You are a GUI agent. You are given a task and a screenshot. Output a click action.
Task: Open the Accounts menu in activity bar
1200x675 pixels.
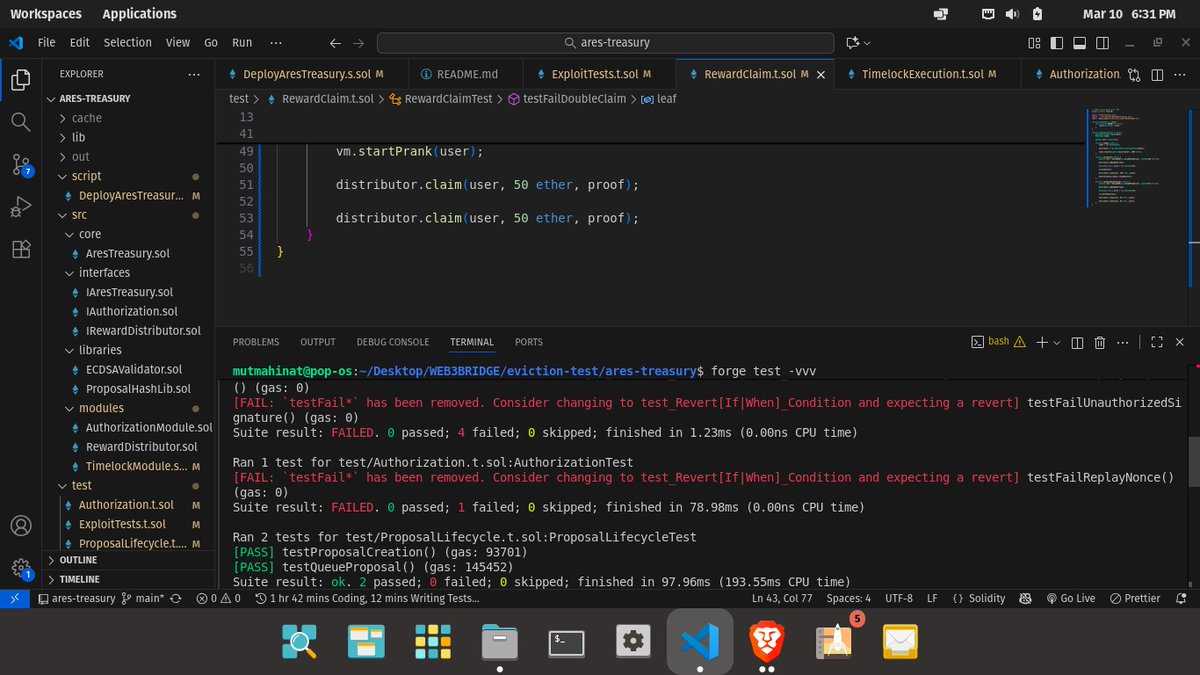pyautogui.click(x=20, y=526)
